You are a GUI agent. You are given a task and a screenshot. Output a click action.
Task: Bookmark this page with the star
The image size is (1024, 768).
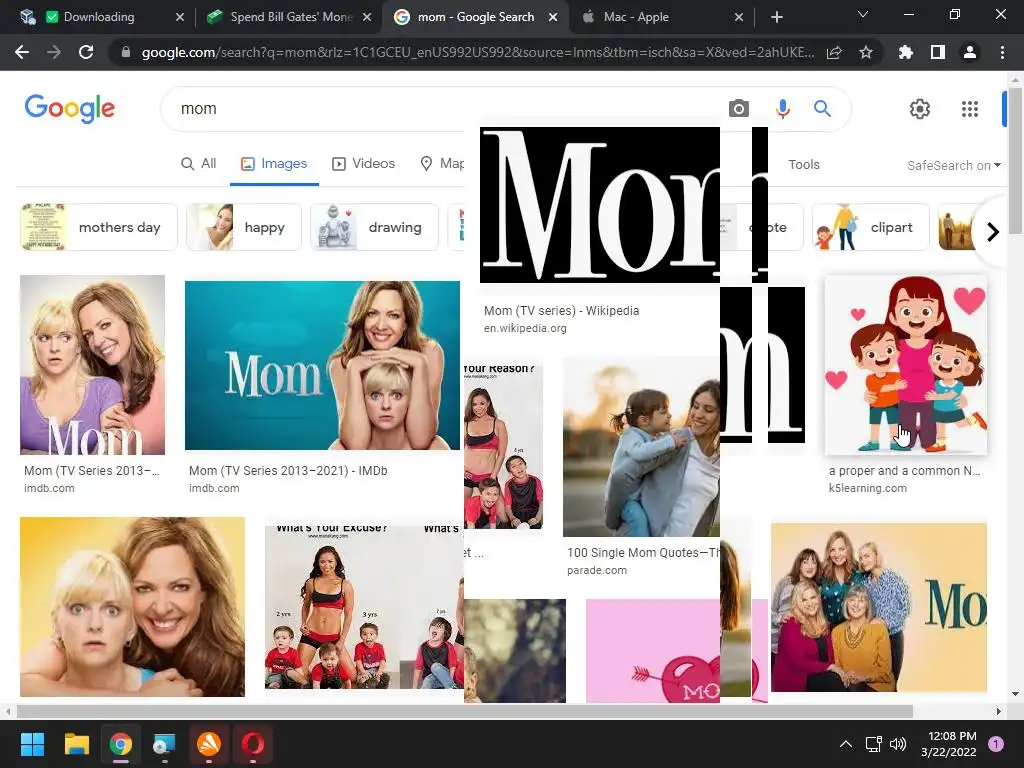(866, 52)
